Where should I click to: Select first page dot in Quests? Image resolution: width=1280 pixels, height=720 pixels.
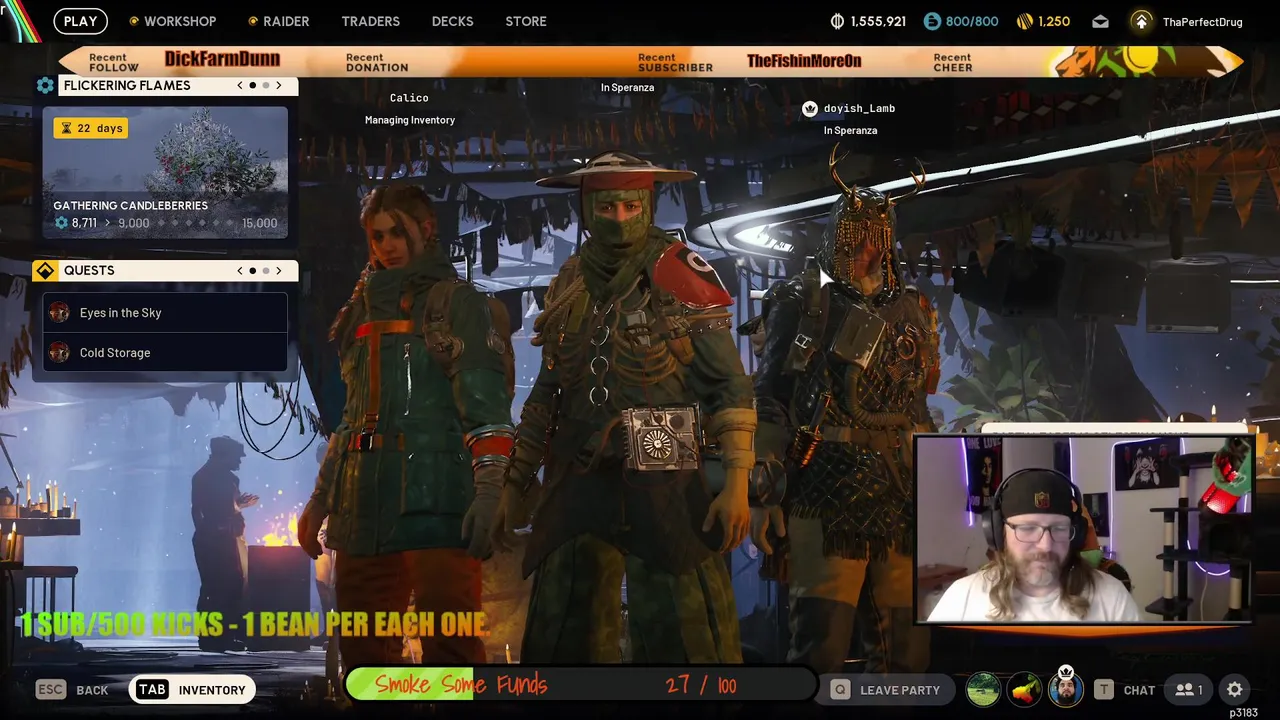coord(253,271)
